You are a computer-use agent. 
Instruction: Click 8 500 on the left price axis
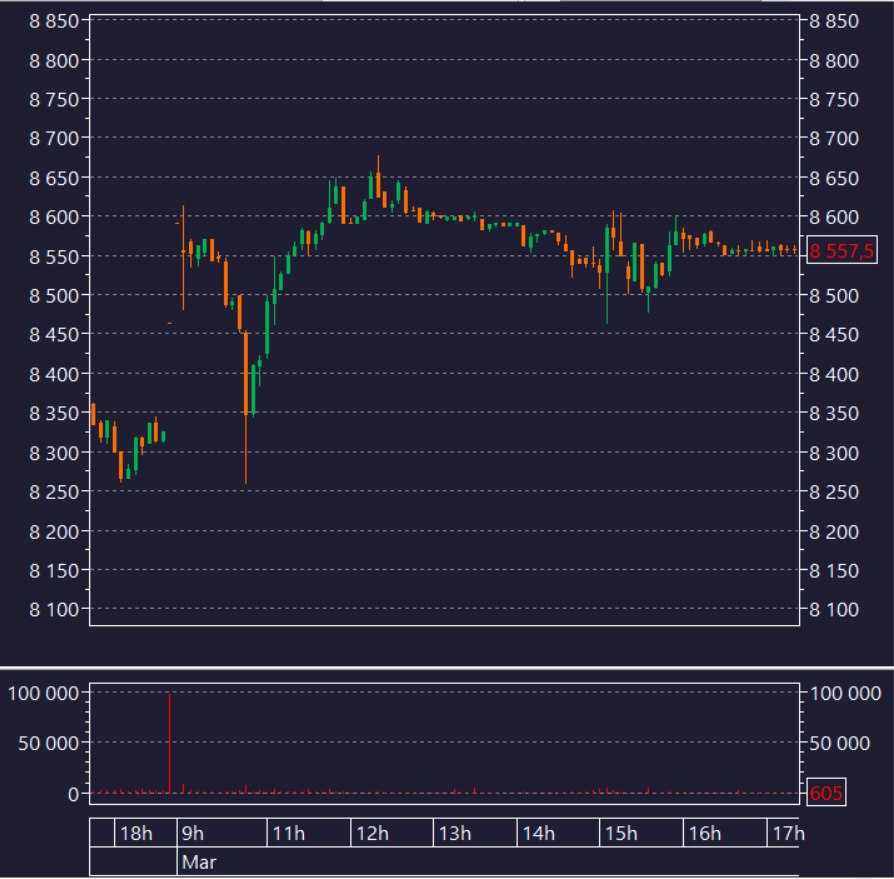pyautogui.click(x=54, y=295)
